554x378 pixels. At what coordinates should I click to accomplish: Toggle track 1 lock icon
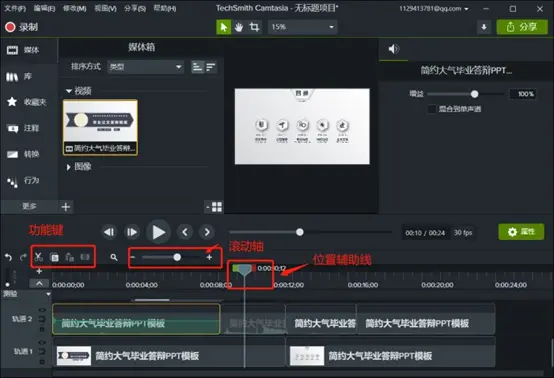(x=42, y=352)
